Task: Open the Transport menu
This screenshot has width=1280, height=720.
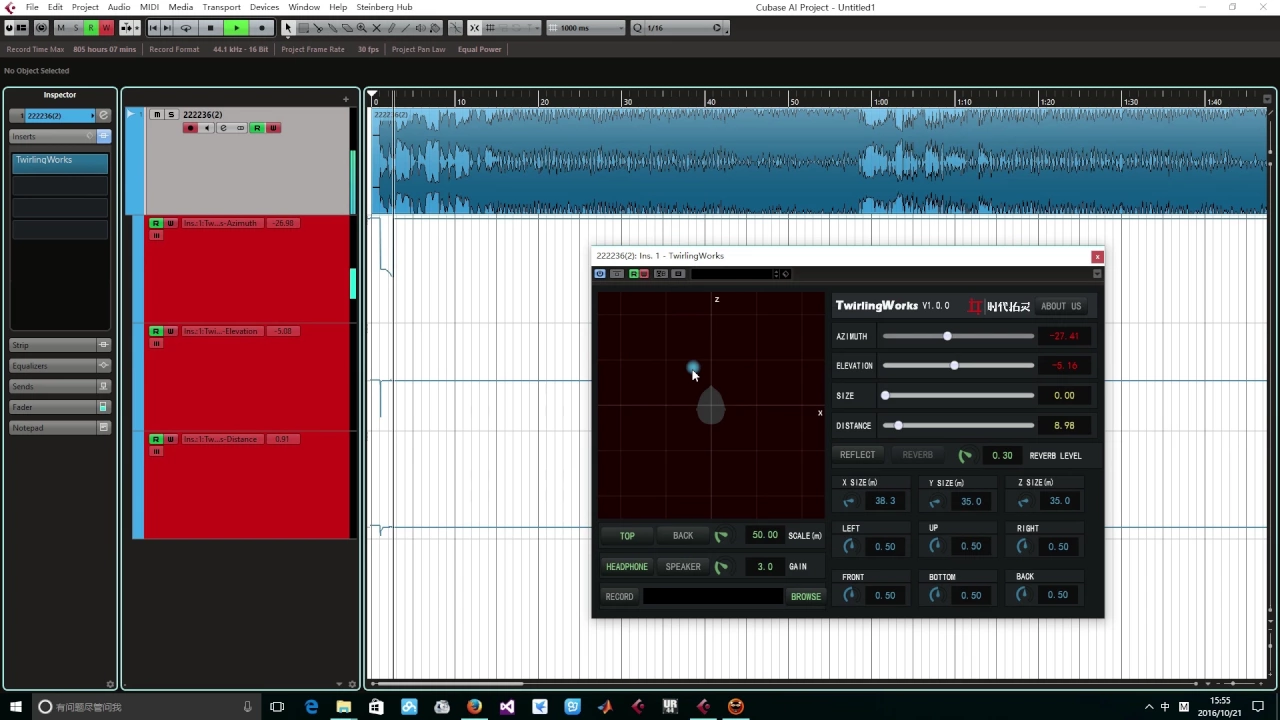Action: click(x=221, y=7)
